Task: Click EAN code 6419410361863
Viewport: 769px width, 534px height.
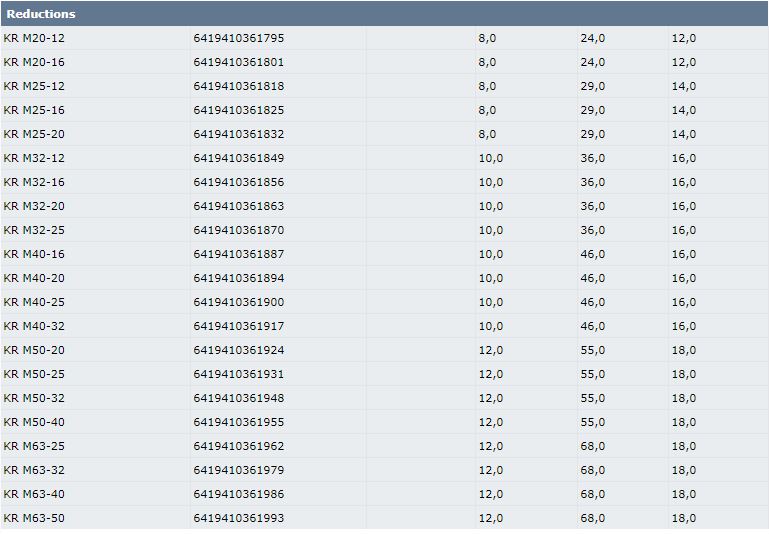Action: 239,206
